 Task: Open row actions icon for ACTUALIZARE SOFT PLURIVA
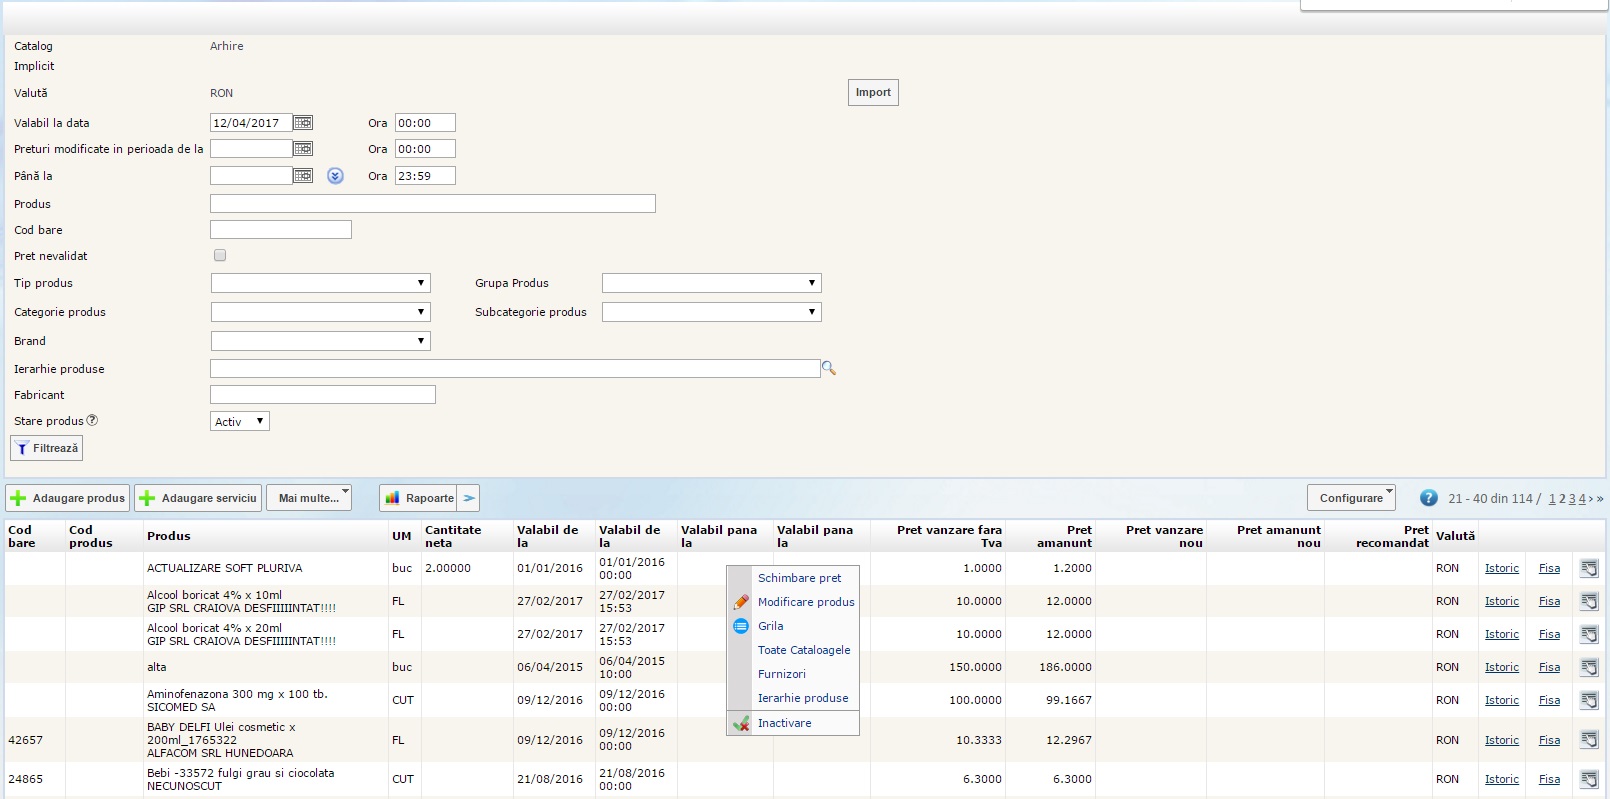(1588, 568)
